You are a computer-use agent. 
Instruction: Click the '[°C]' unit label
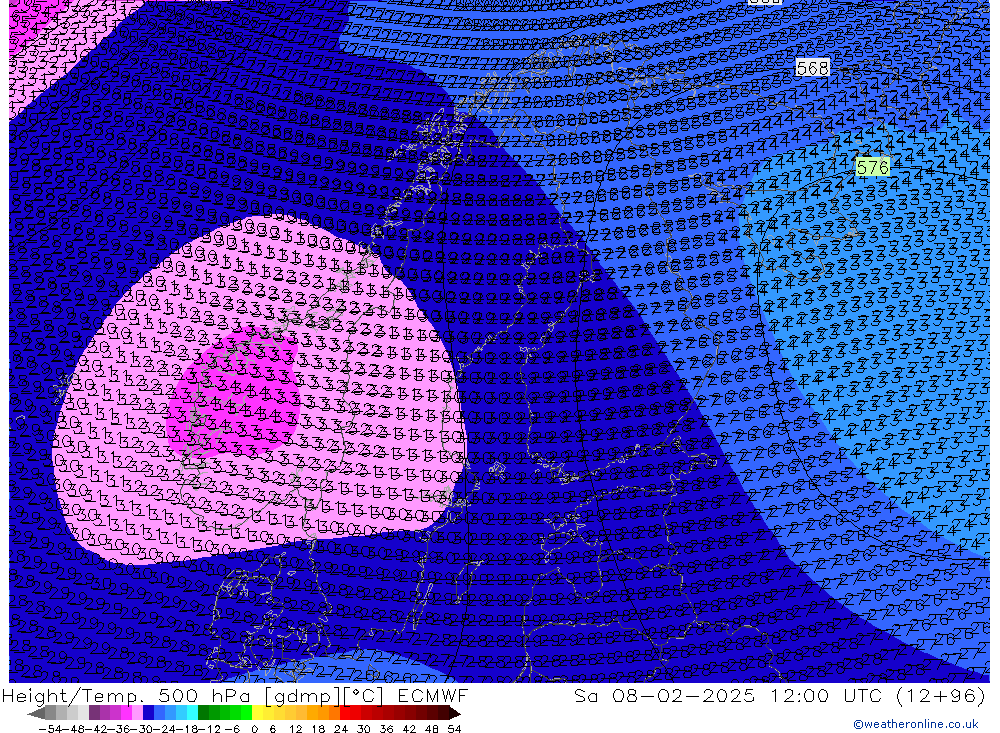(x=362, y=695)
